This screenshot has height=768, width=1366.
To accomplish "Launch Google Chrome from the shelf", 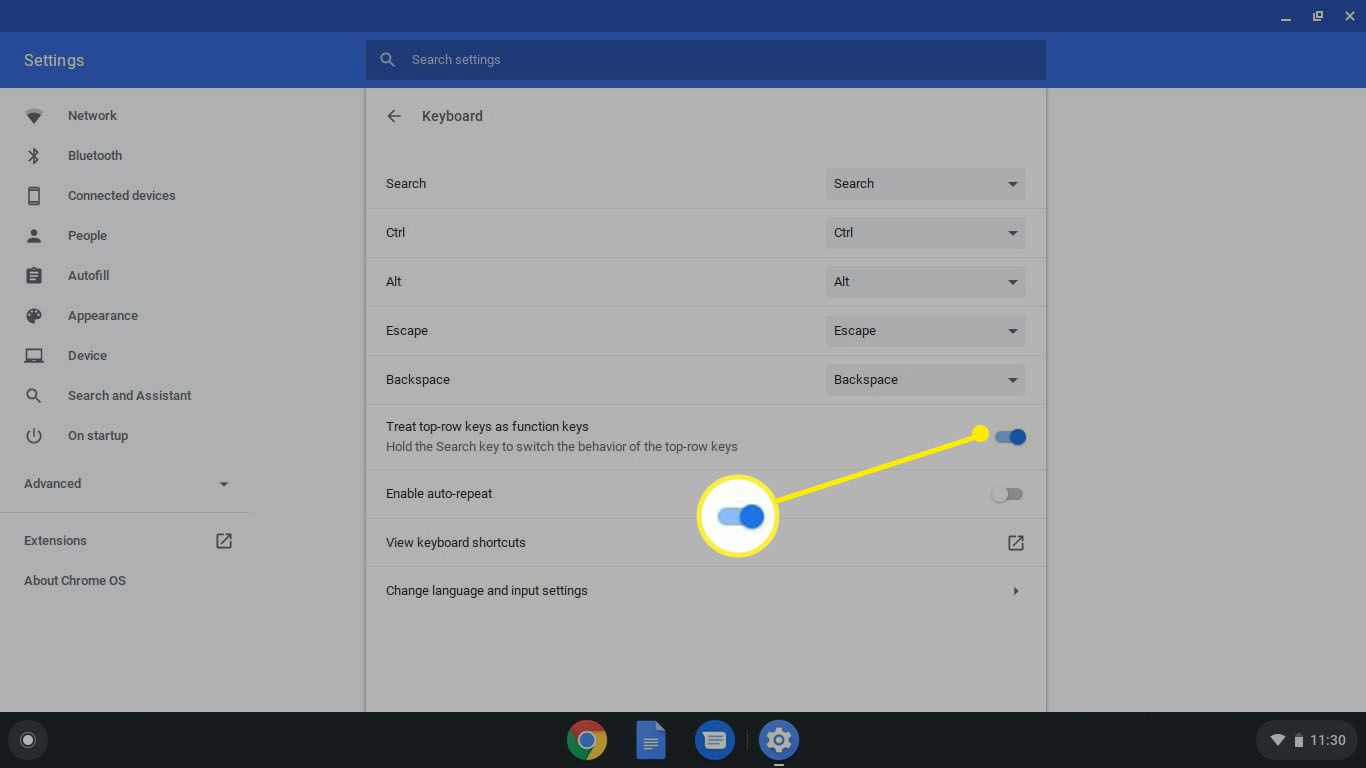I will coord(587,740).
